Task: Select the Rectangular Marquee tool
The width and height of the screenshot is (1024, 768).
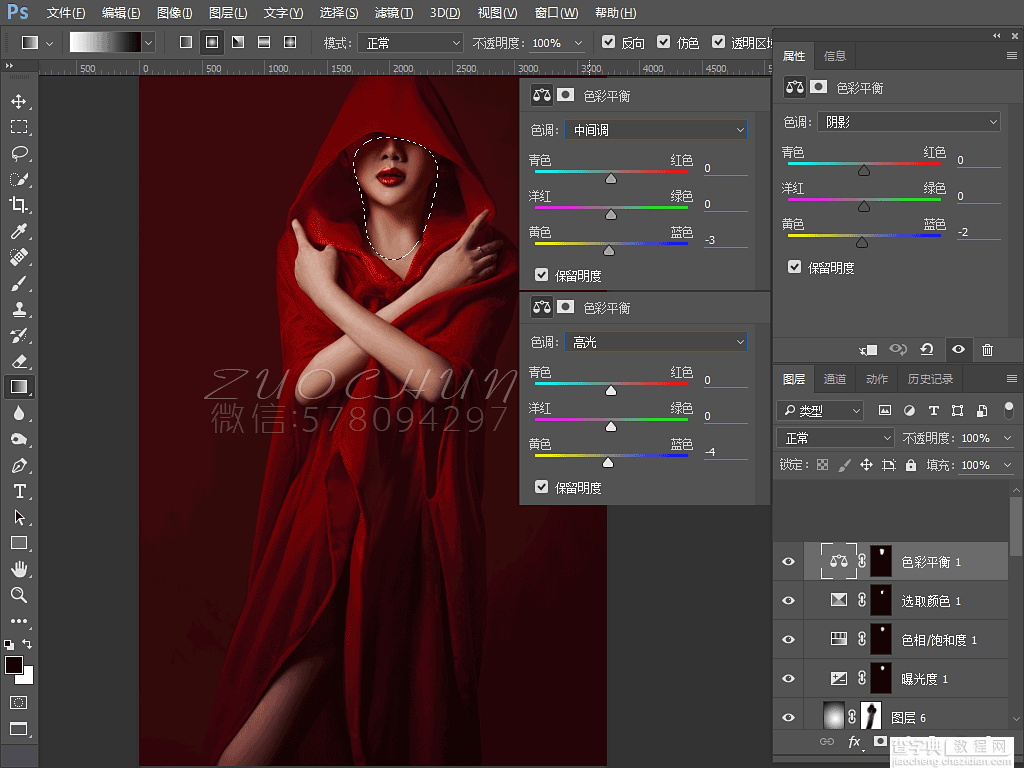Action: 18,127
